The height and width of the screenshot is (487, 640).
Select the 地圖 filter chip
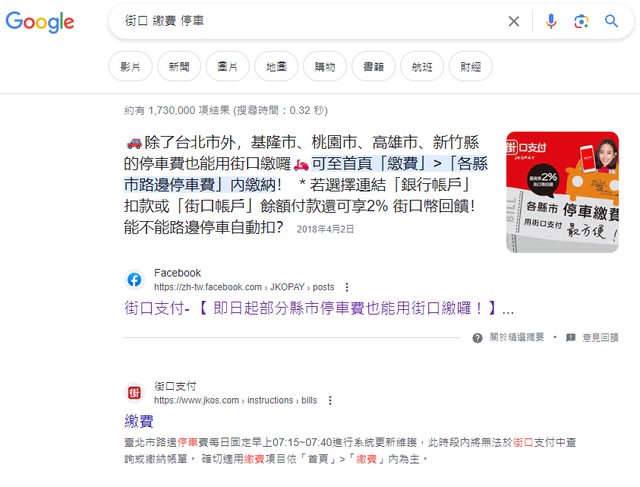click(276, 66)
